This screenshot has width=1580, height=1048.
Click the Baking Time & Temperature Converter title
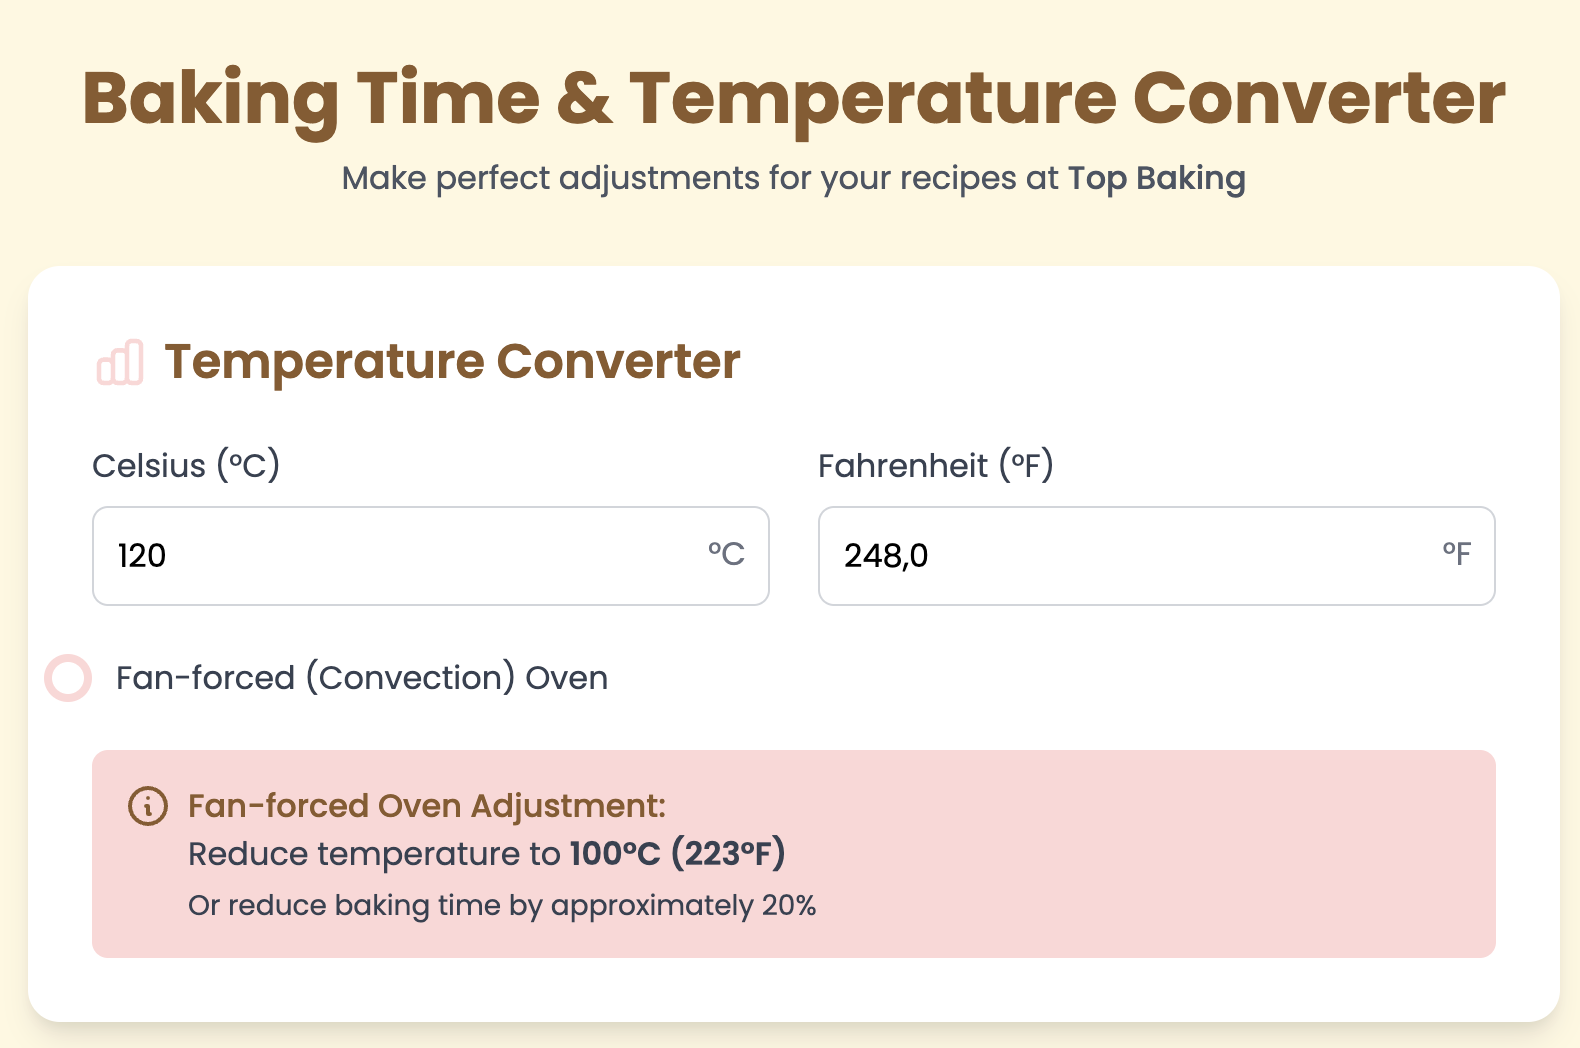point(793,98)
